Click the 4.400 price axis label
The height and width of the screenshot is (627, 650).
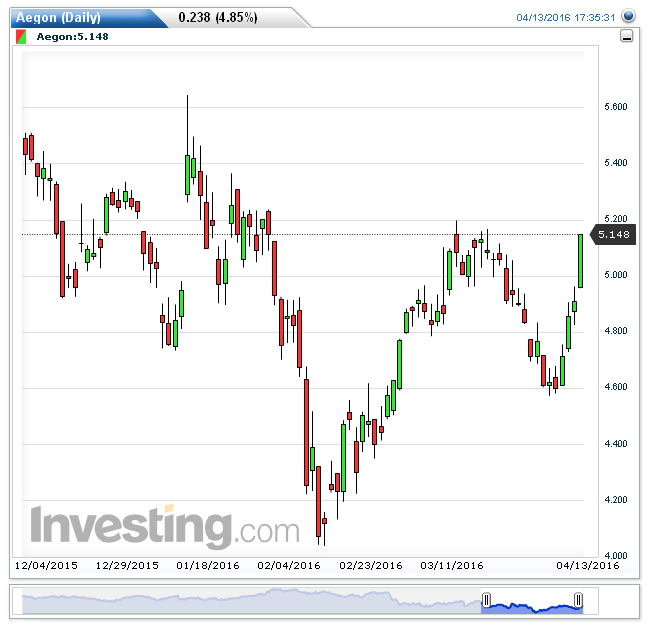[616, 444]
